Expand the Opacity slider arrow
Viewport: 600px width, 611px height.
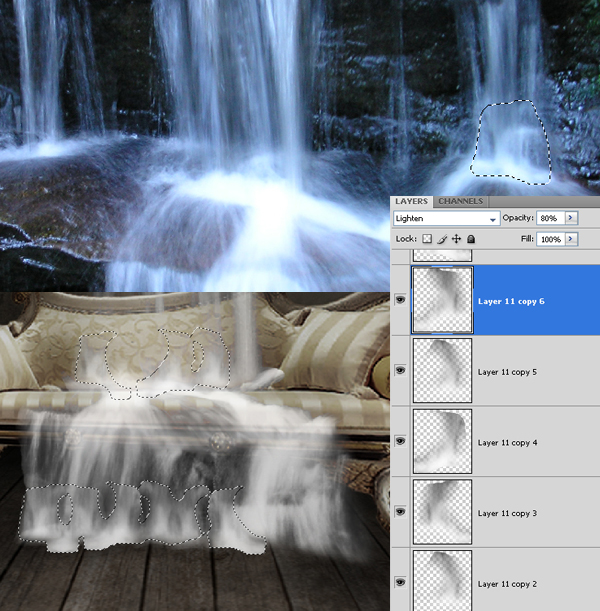click(x=572, y=218)
